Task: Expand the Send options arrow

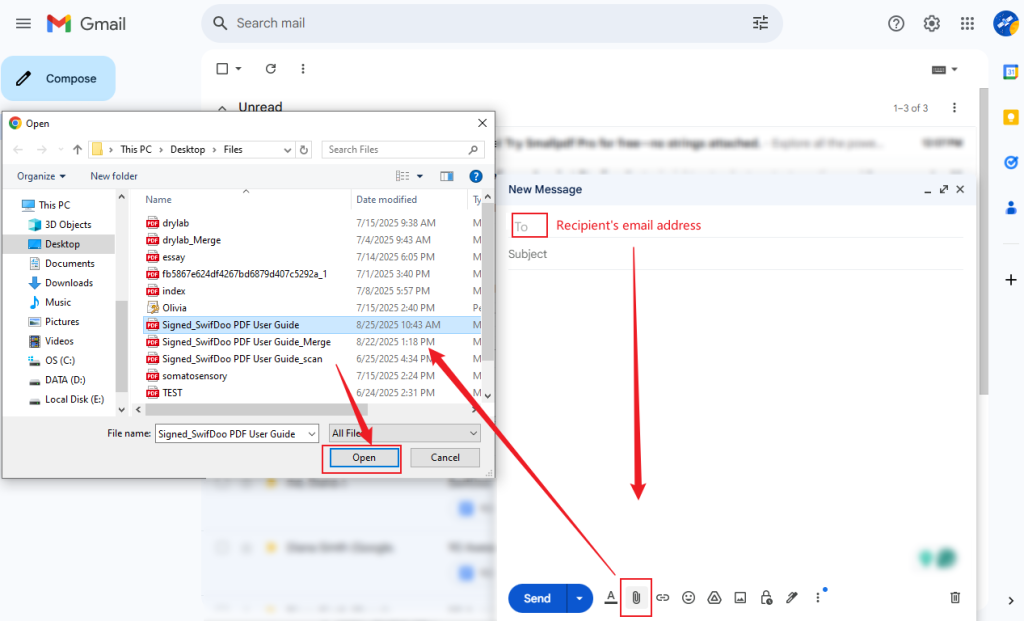Action: coord(578,597)
